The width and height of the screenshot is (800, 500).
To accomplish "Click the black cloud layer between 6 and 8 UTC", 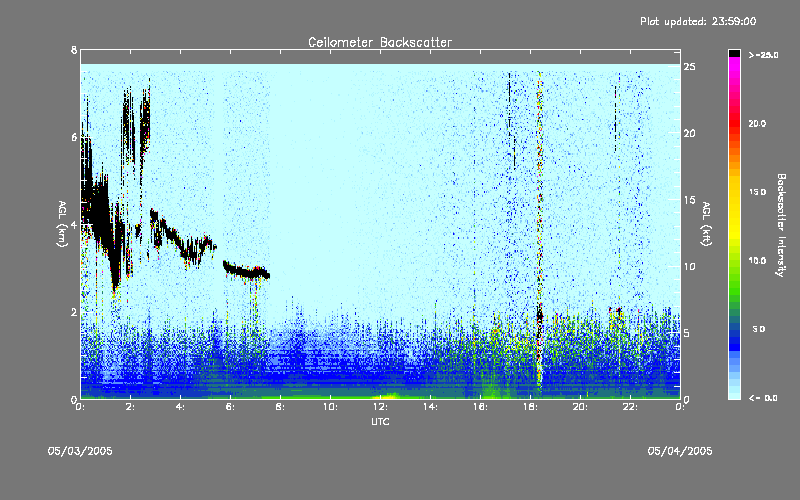I will pos(246,270).
